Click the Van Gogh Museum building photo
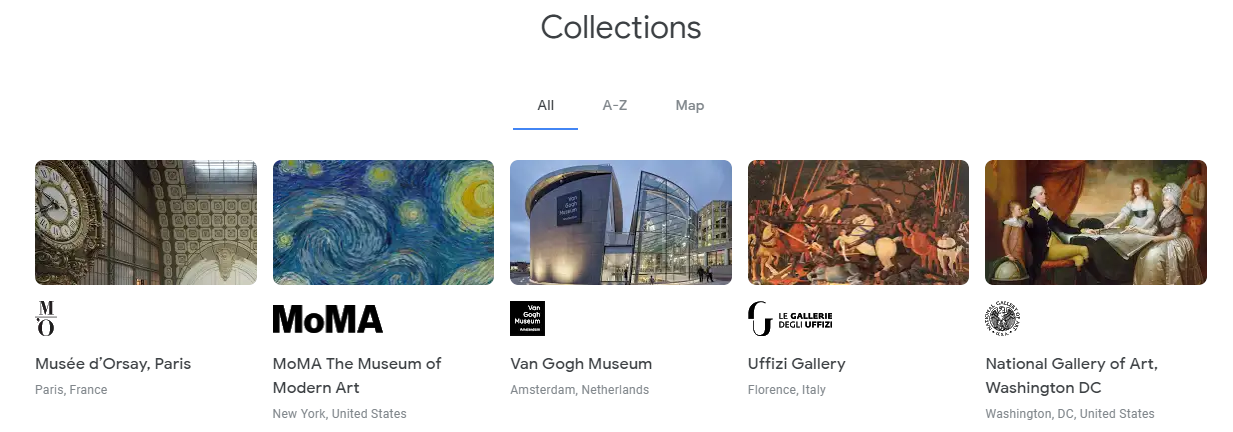 pos(621,222)
